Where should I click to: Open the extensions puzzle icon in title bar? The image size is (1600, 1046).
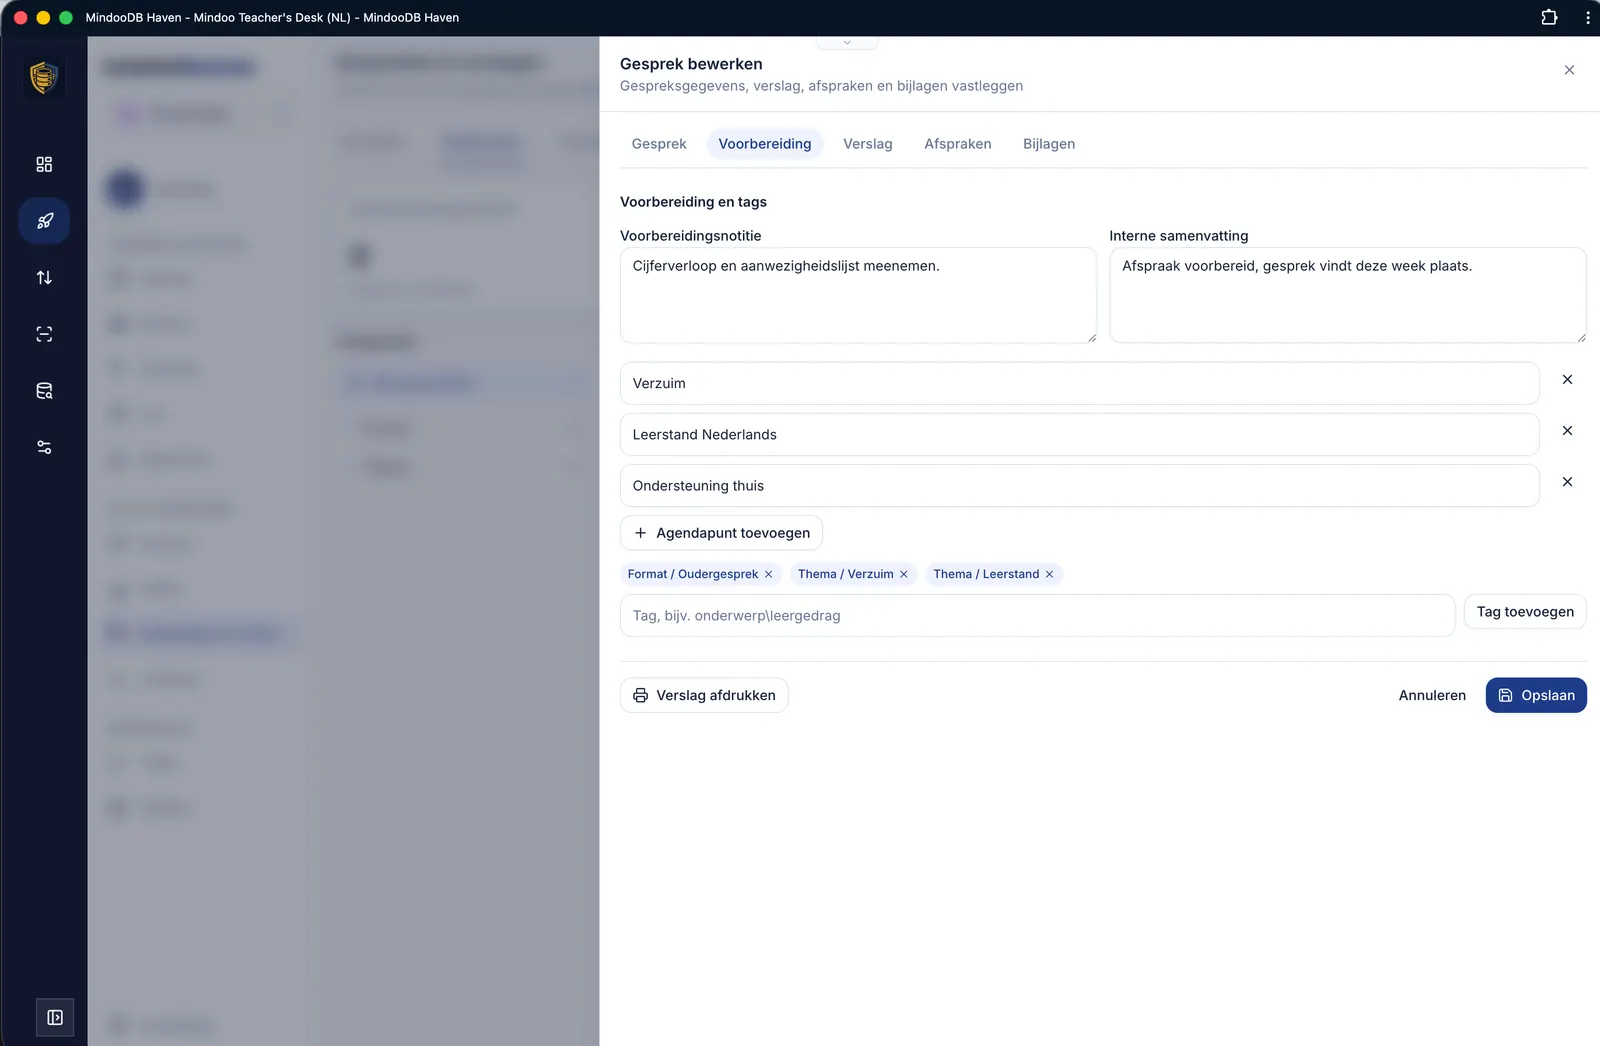click(1549, 17)
